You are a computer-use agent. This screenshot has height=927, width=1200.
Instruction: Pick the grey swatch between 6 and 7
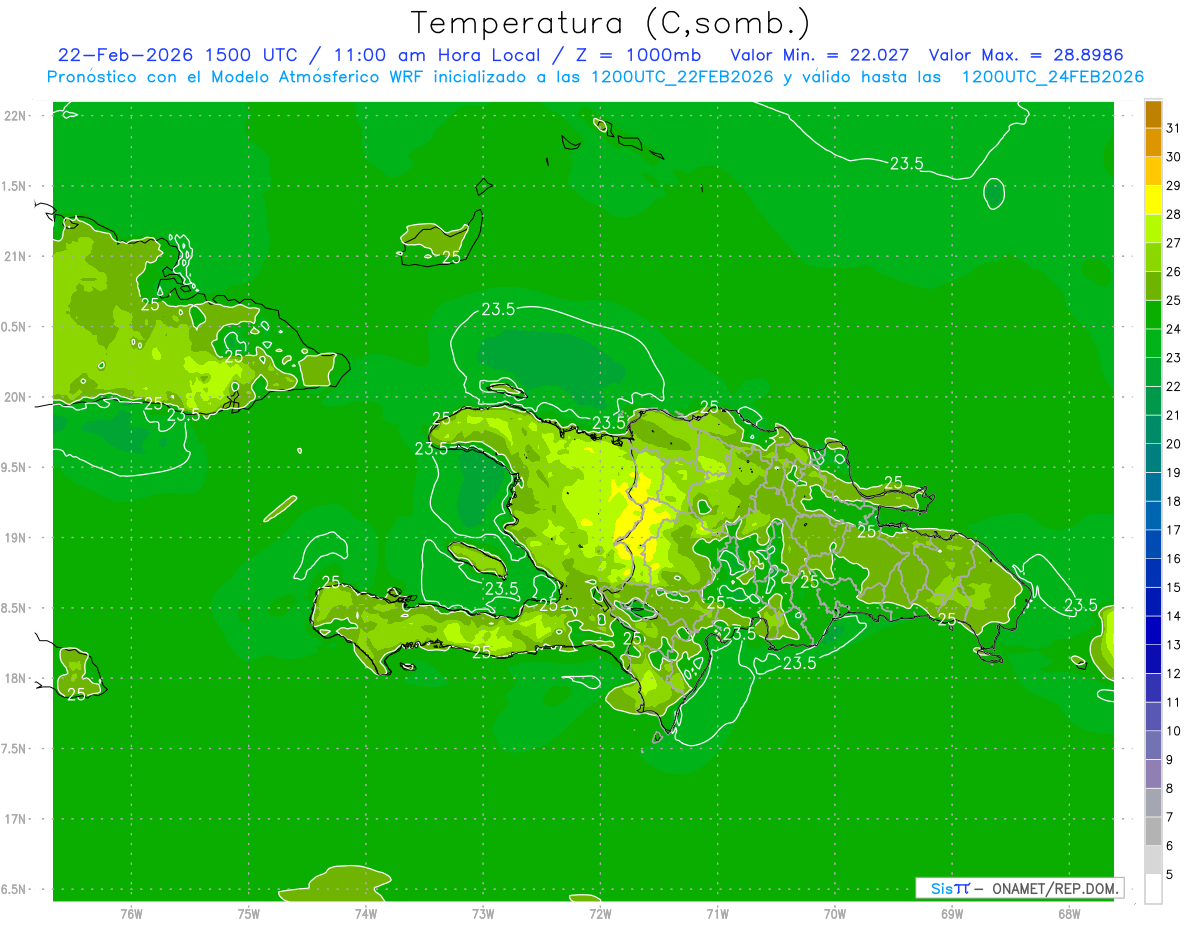[x=1153, y=831]
